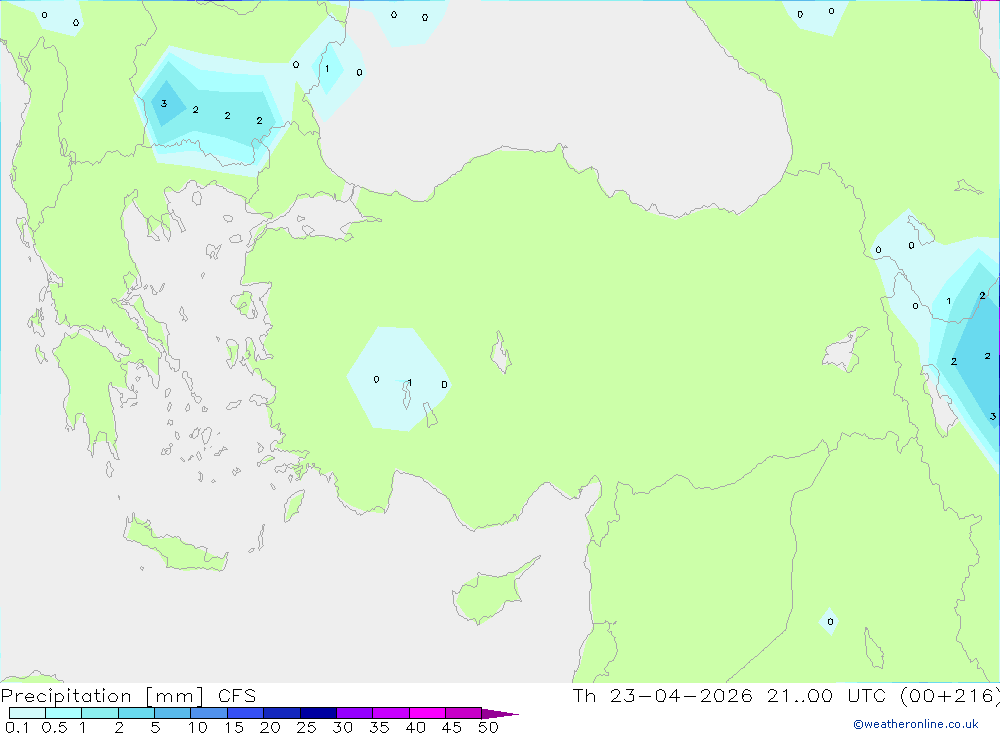1000x733 pixels.
Task: Choose the 30–35 mm violet legend swatch
Action: [354, 713]
